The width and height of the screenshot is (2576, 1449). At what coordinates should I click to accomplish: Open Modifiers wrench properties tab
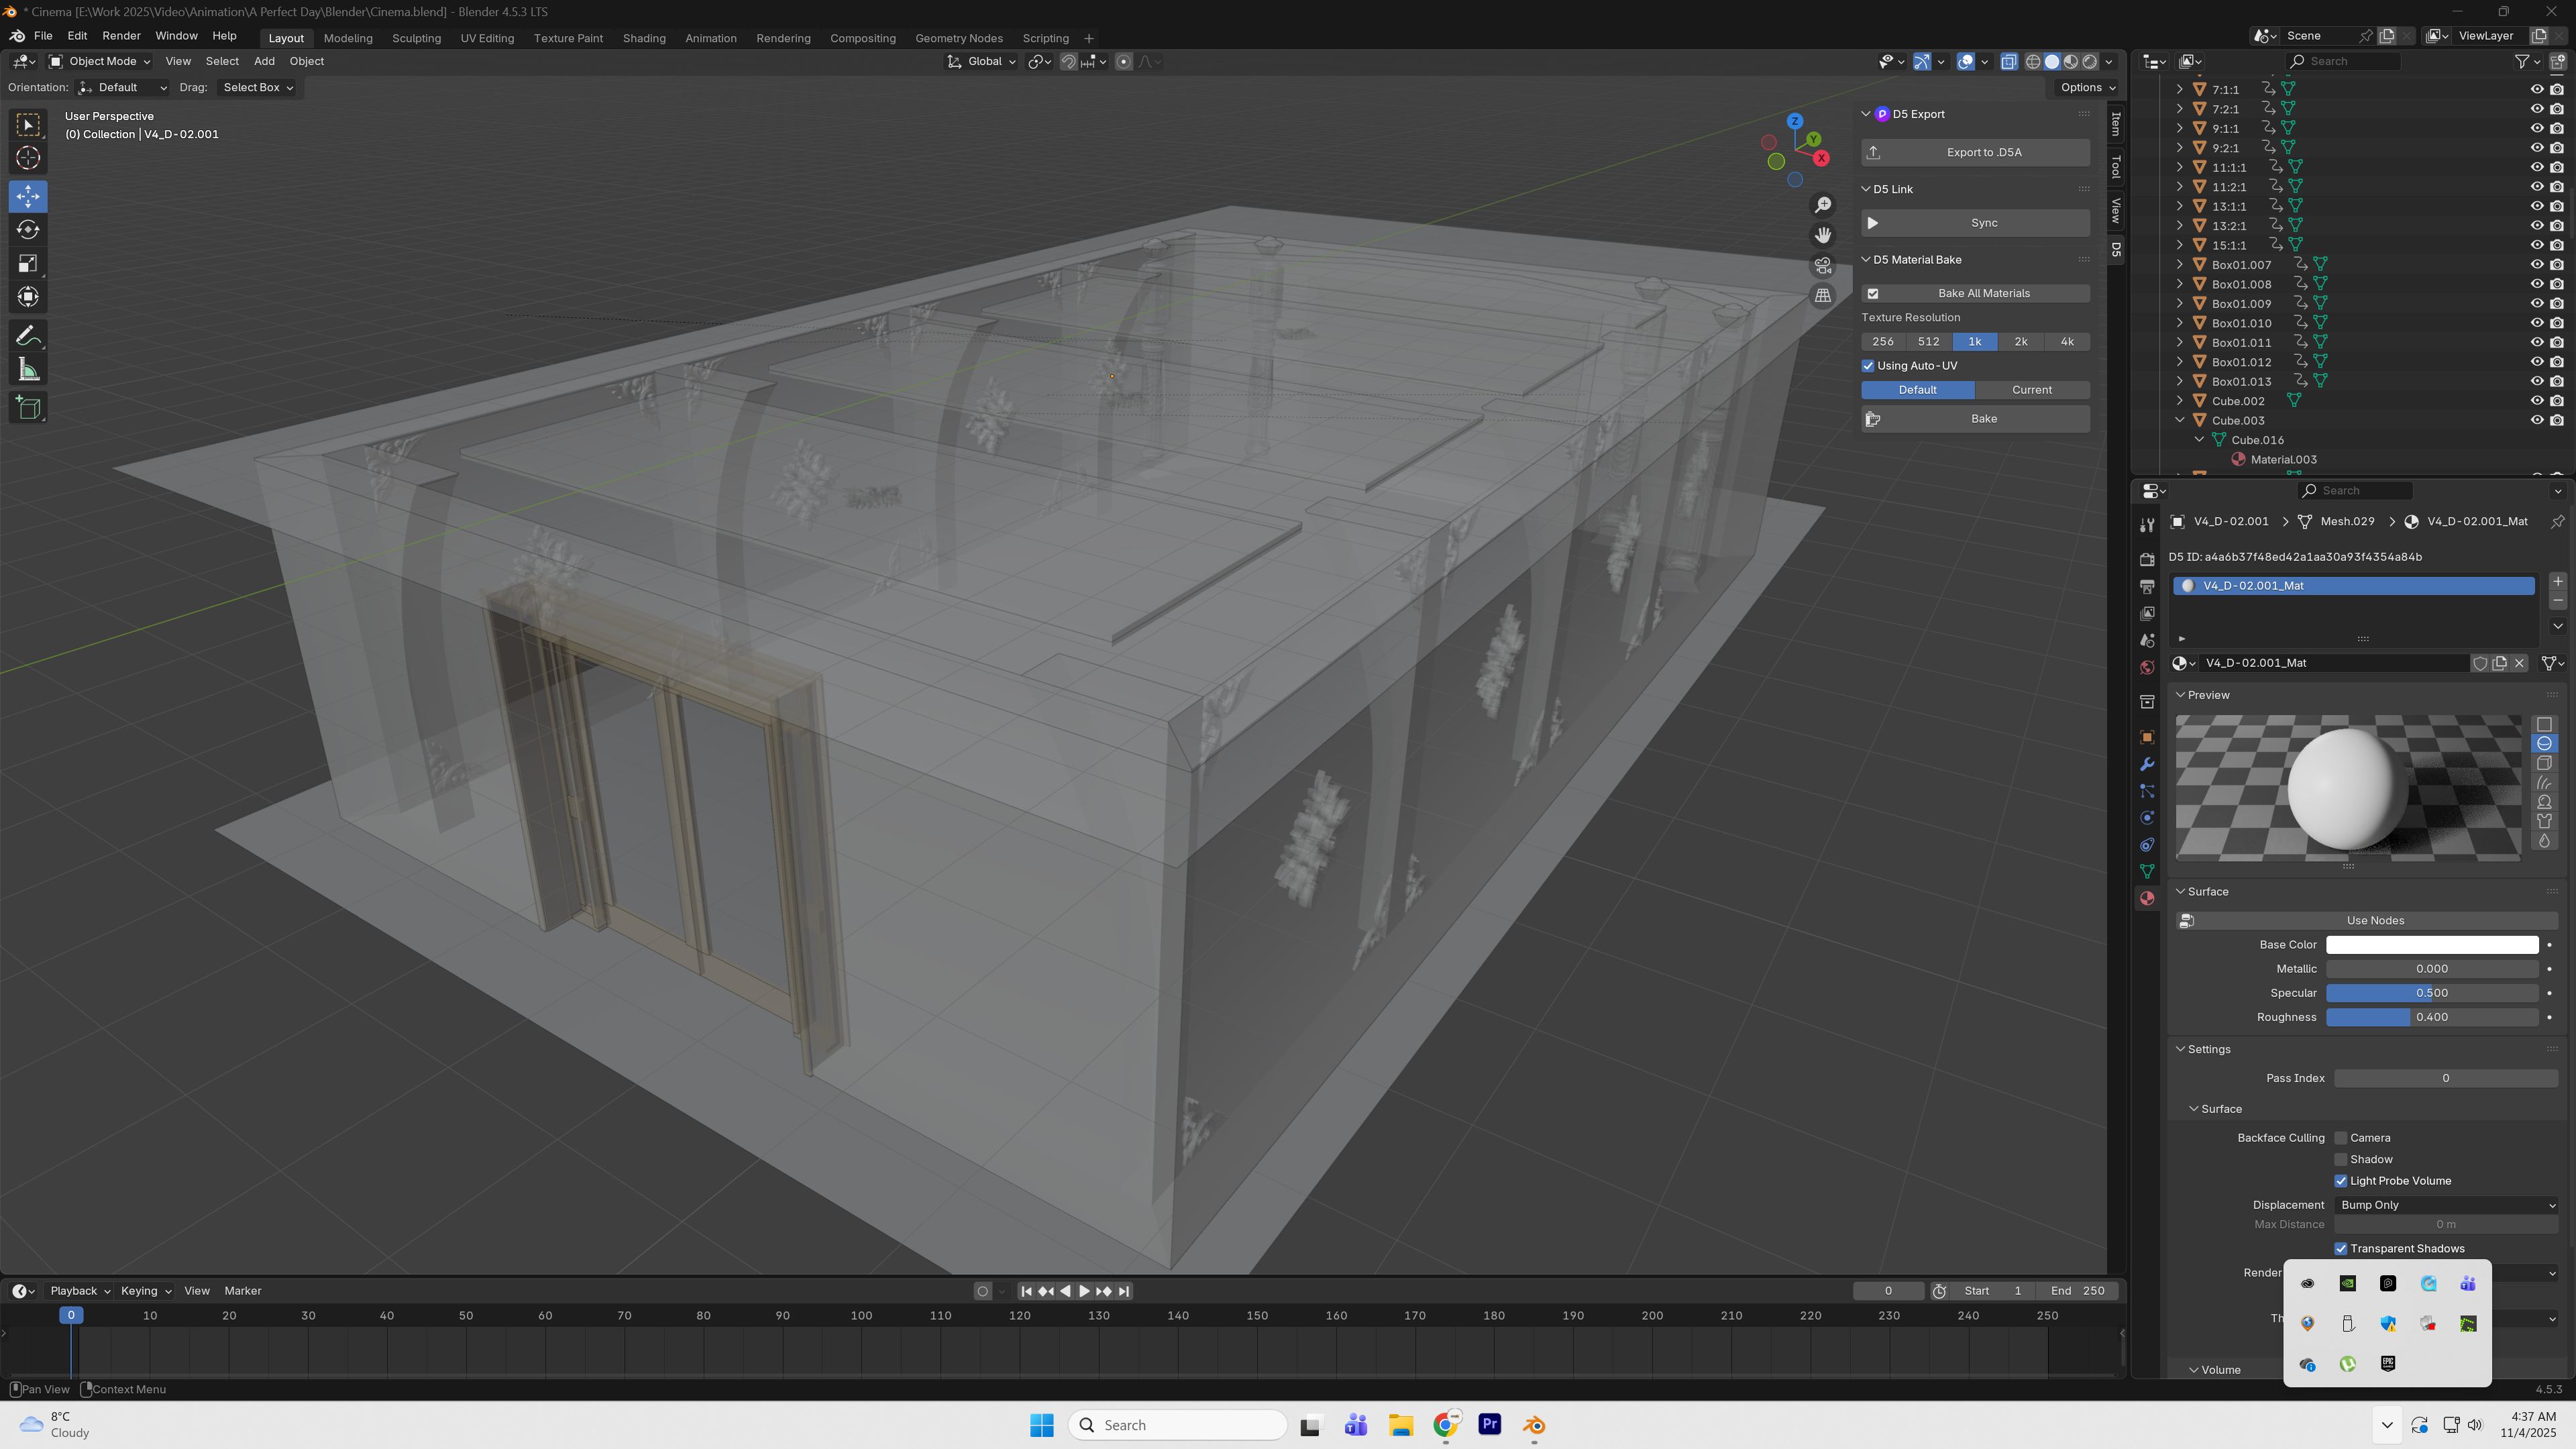tap(2146, 765)
